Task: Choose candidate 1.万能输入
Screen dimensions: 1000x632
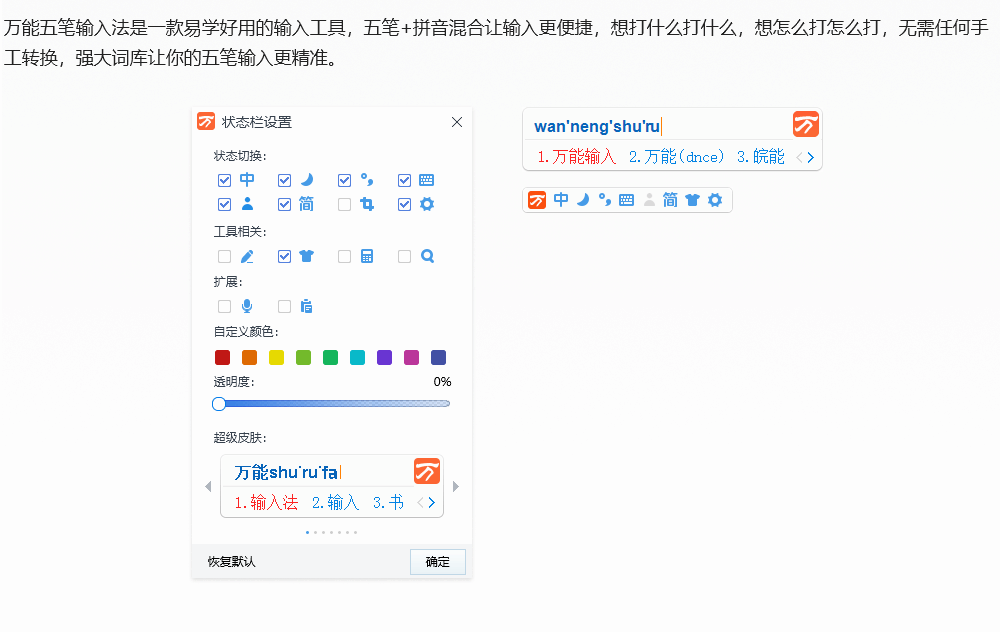Action: pyautogui.click(x=577, y=157)
